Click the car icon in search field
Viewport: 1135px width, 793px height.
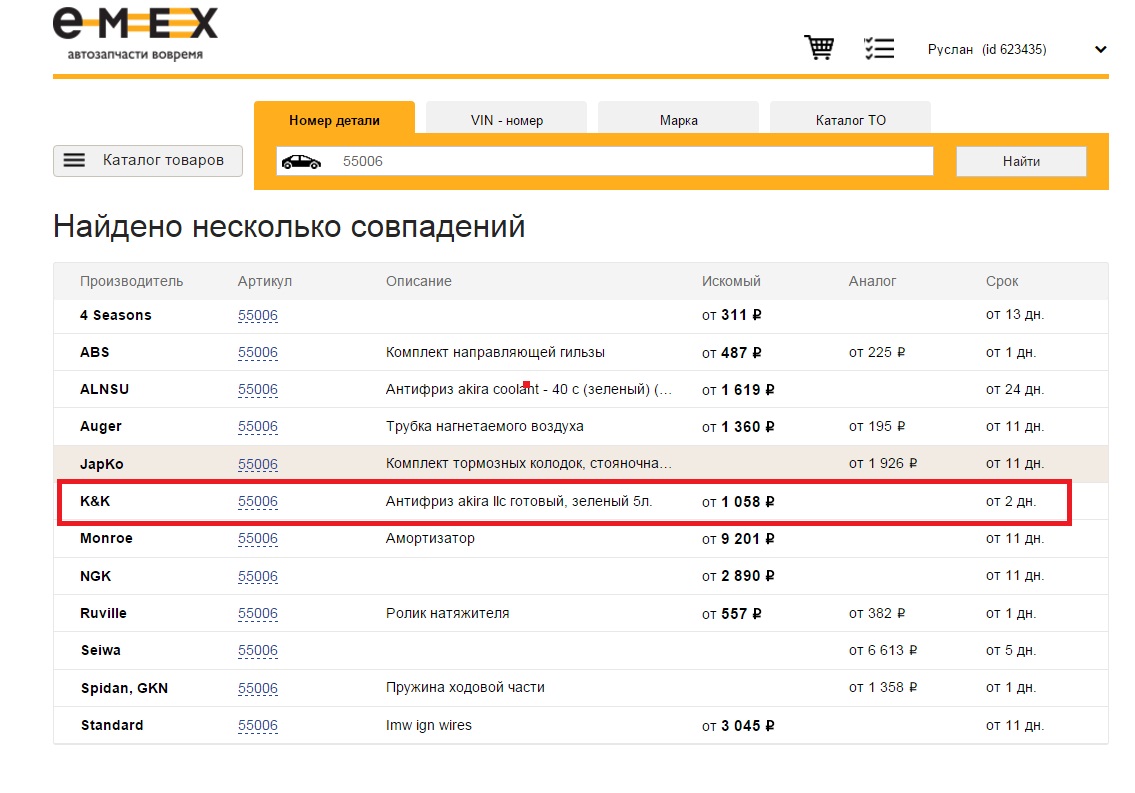[x=301, y=161]
